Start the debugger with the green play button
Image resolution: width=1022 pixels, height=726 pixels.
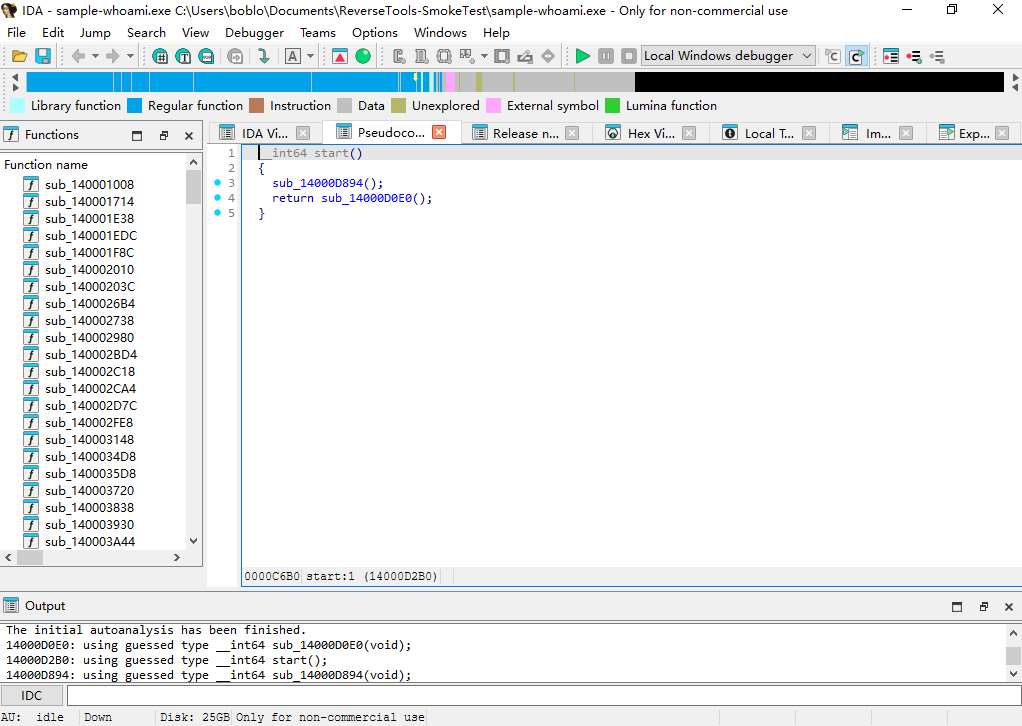(x=583, y=56)
